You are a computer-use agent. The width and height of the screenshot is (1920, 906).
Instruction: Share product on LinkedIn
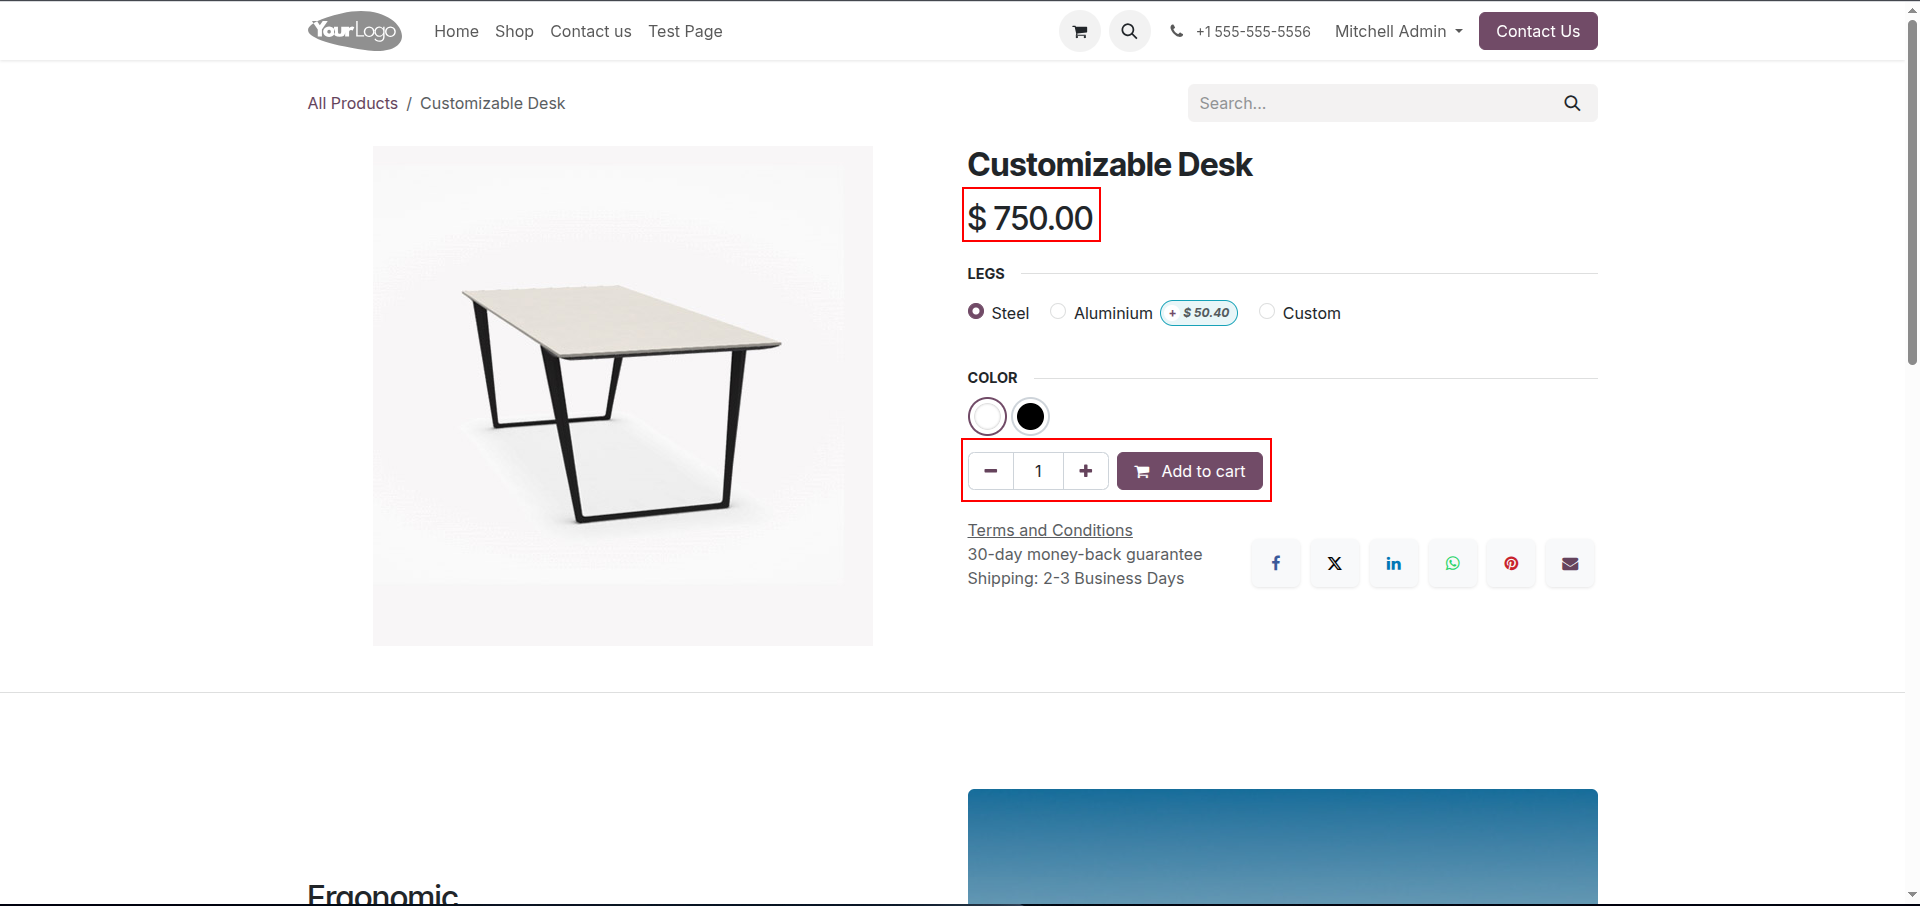pos(1394,564)
